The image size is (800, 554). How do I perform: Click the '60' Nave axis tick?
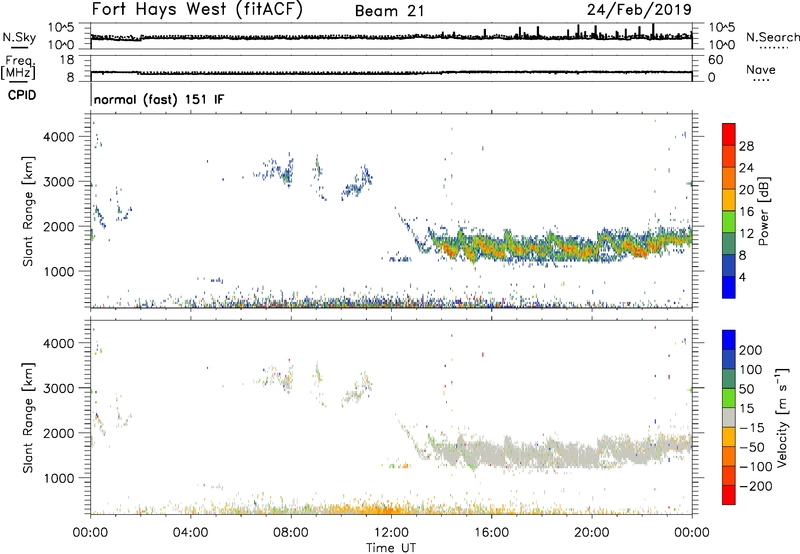coord(716,60)
